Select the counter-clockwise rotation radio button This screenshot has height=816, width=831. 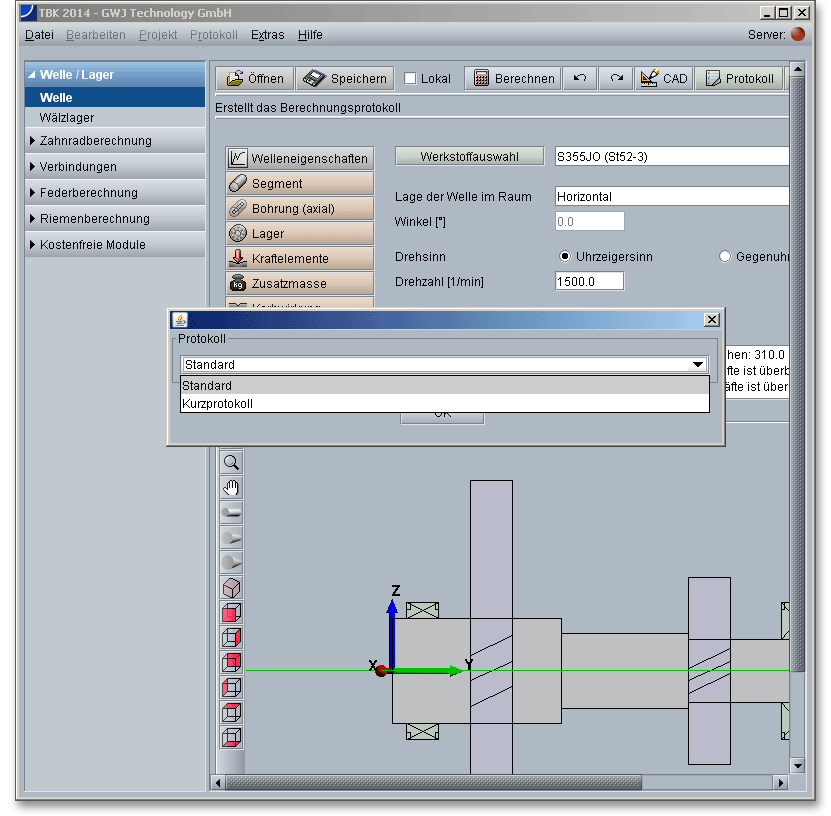click(x=725, y=257)
